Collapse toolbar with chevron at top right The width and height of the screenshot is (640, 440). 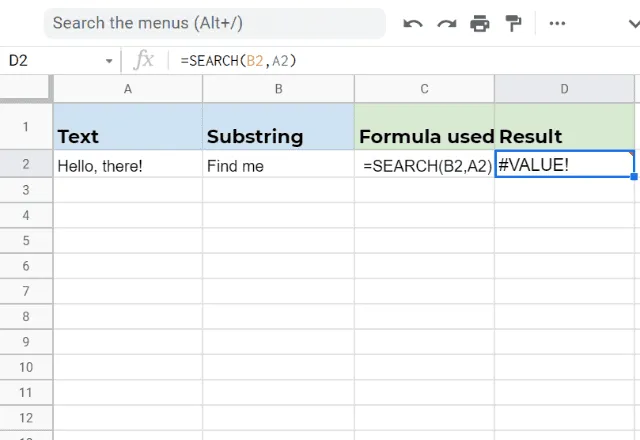click(x=634, y=24)
